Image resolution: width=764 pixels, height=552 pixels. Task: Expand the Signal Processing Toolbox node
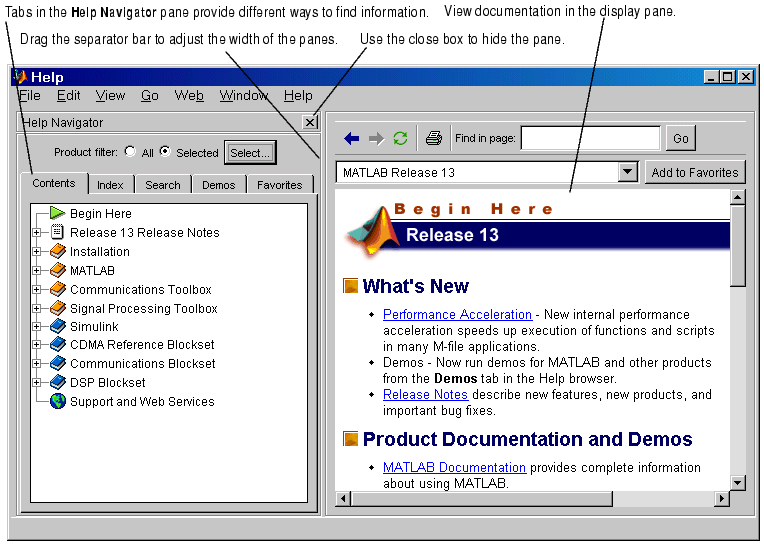coord(37,308)
